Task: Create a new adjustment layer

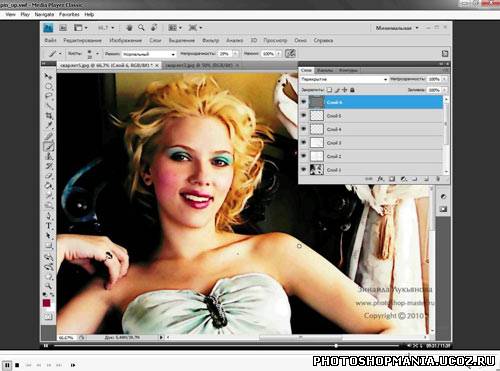Action: (404, 179)
